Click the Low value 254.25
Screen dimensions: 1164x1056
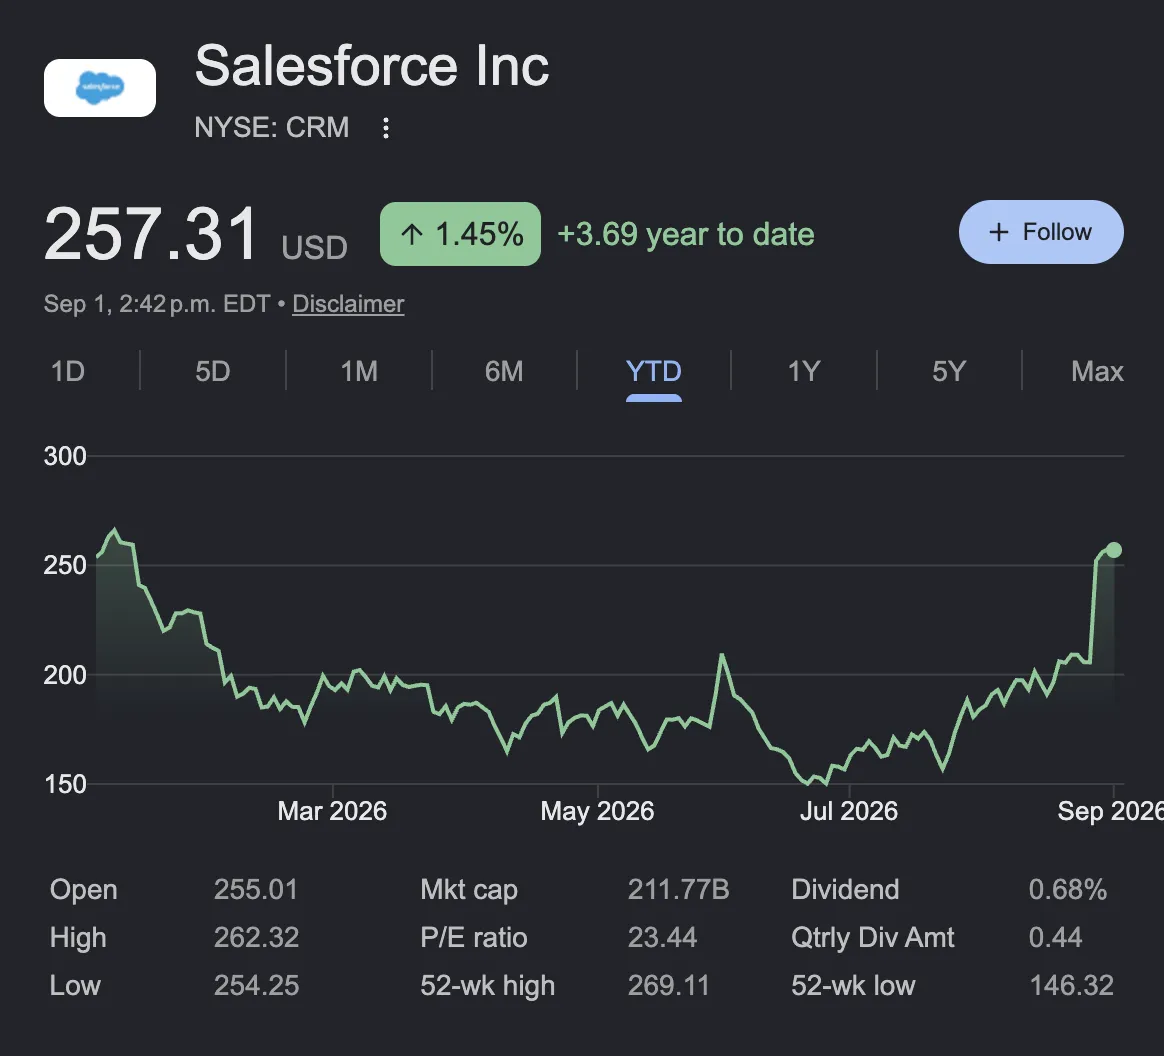point(257,986)
